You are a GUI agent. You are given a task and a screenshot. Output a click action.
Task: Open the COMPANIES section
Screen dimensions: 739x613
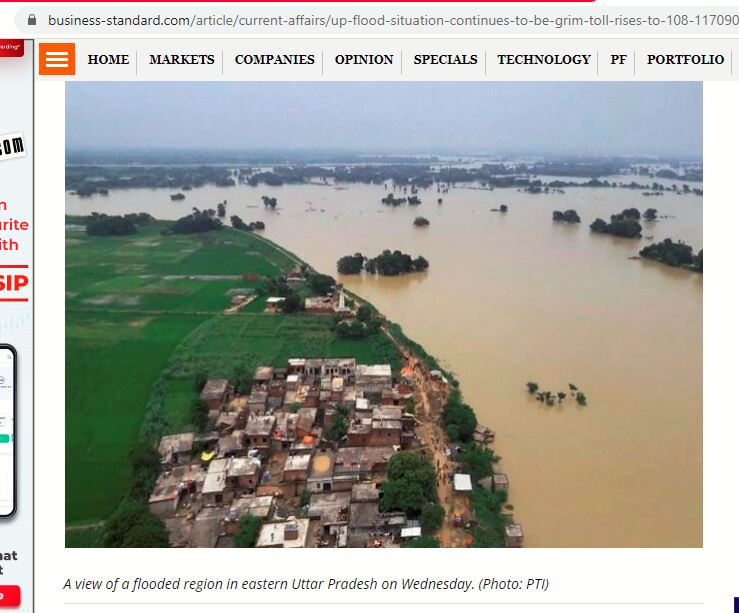[274, 59]
